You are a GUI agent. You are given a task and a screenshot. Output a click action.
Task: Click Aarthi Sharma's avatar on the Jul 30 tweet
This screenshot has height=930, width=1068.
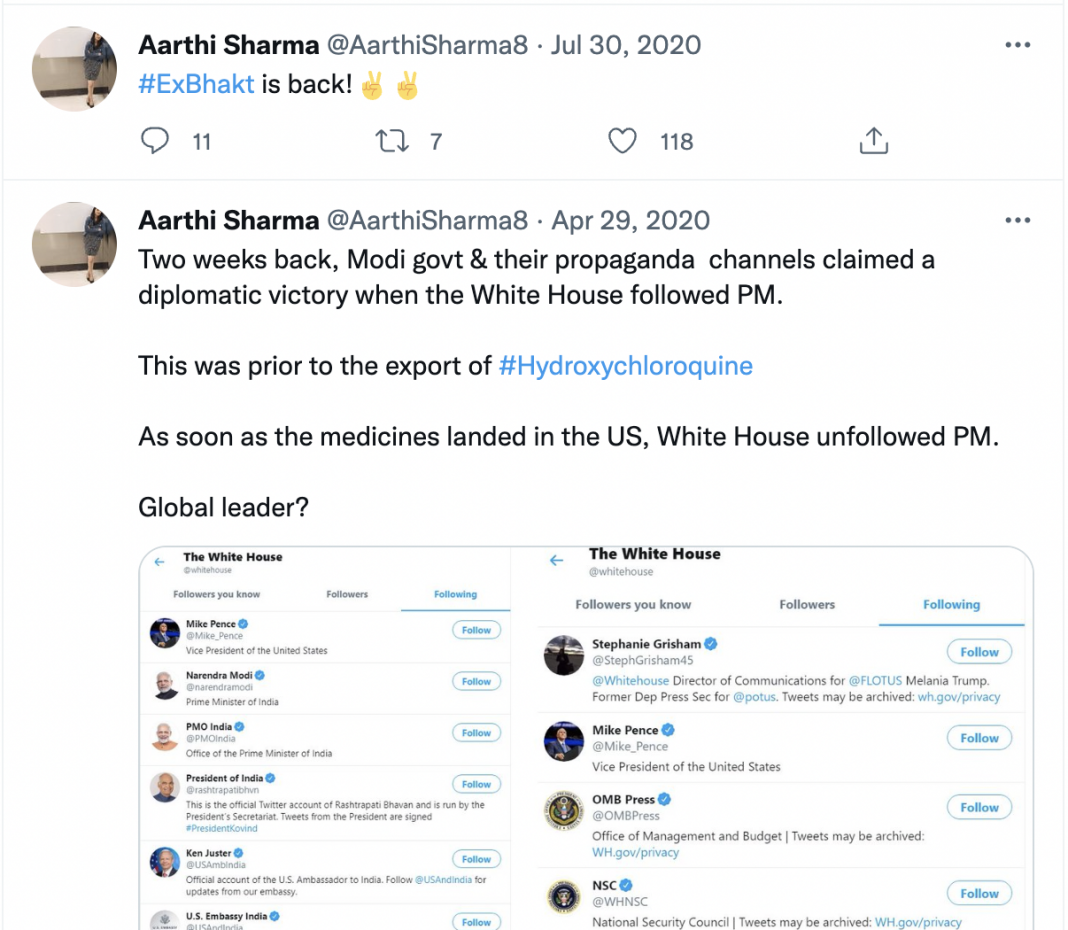click(75, 68)
